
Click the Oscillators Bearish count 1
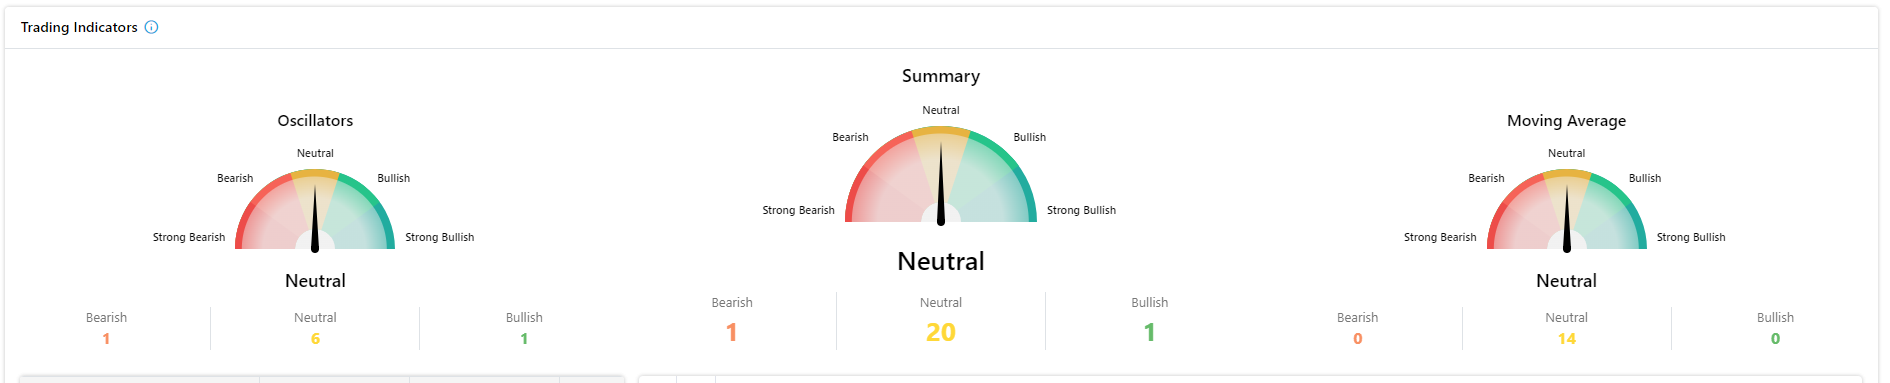(106, 339)
